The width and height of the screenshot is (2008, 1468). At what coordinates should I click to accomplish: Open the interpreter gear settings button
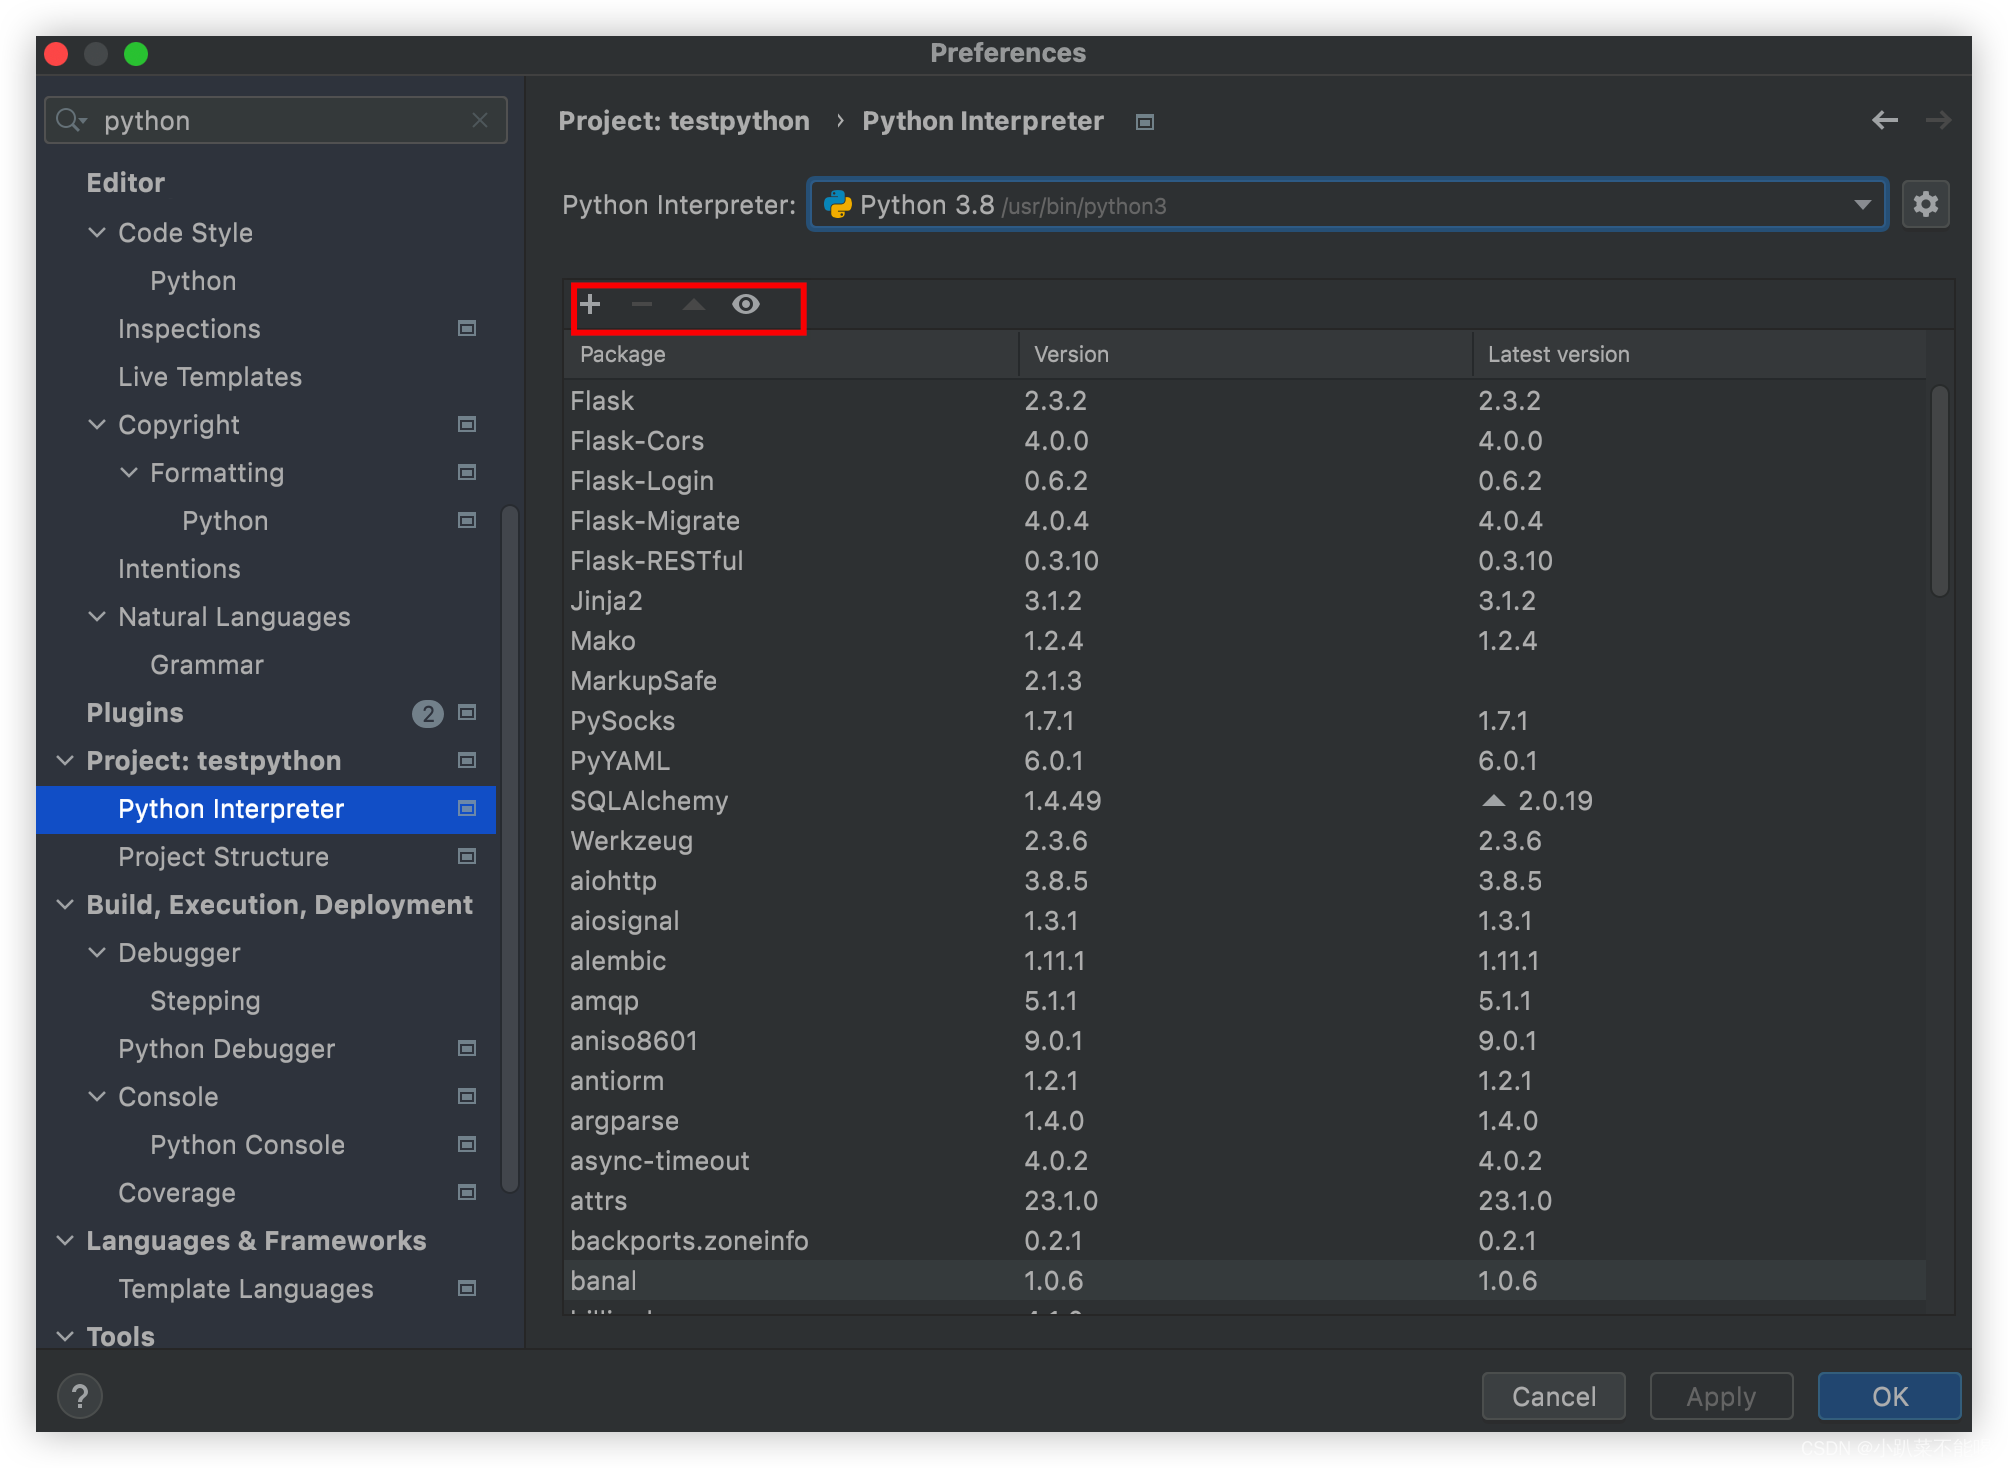(1925, 205)
